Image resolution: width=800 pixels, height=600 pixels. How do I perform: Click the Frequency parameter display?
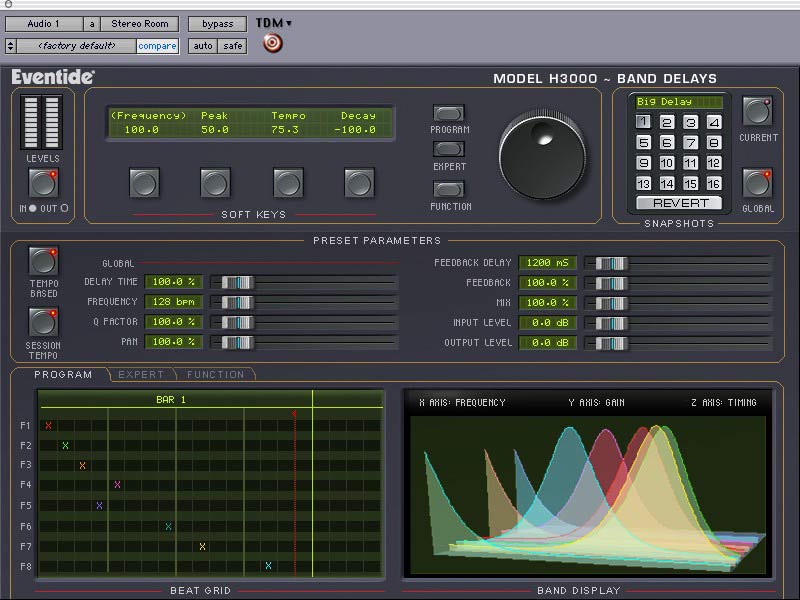148,122
